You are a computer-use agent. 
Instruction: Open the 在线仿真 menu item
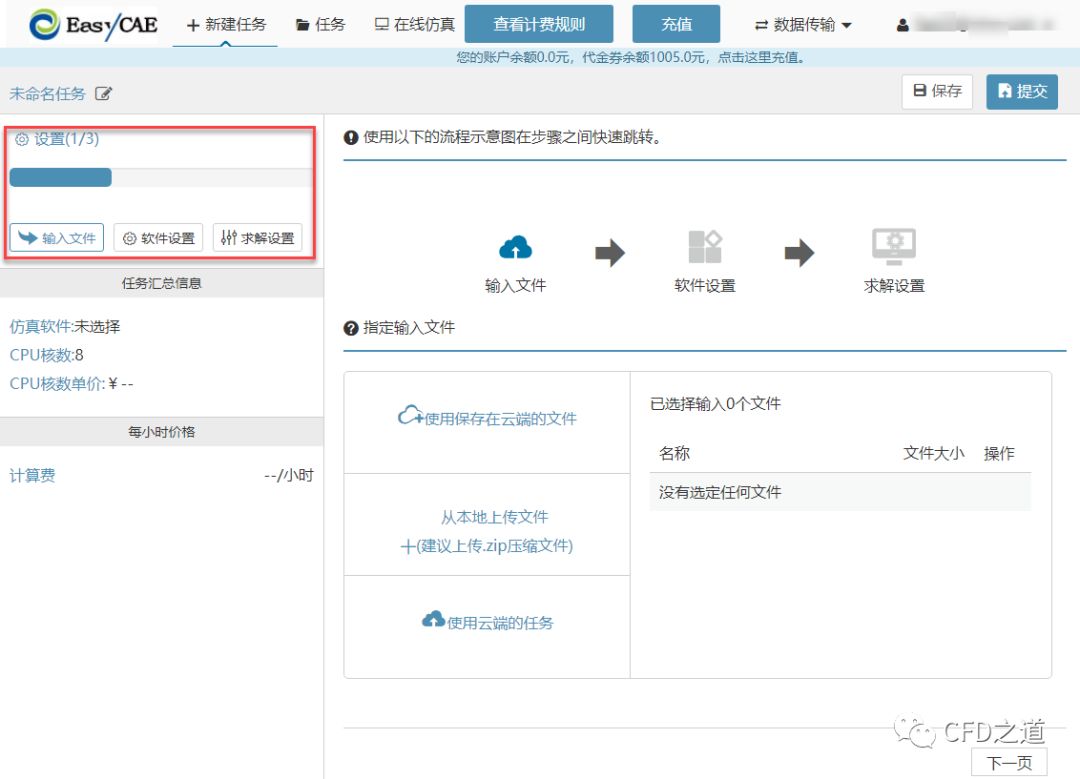tap(414, 25)
